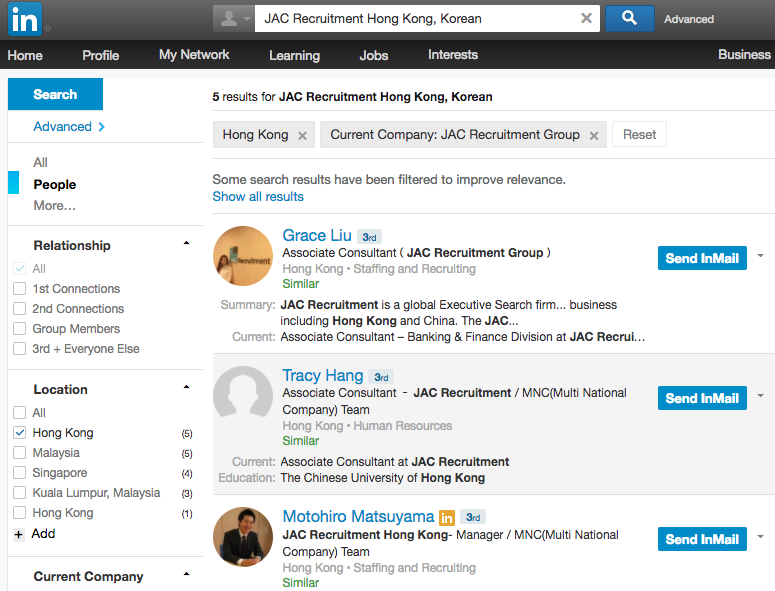Click the Add location plus icon
775x591 pixels.
coord(19,535)
